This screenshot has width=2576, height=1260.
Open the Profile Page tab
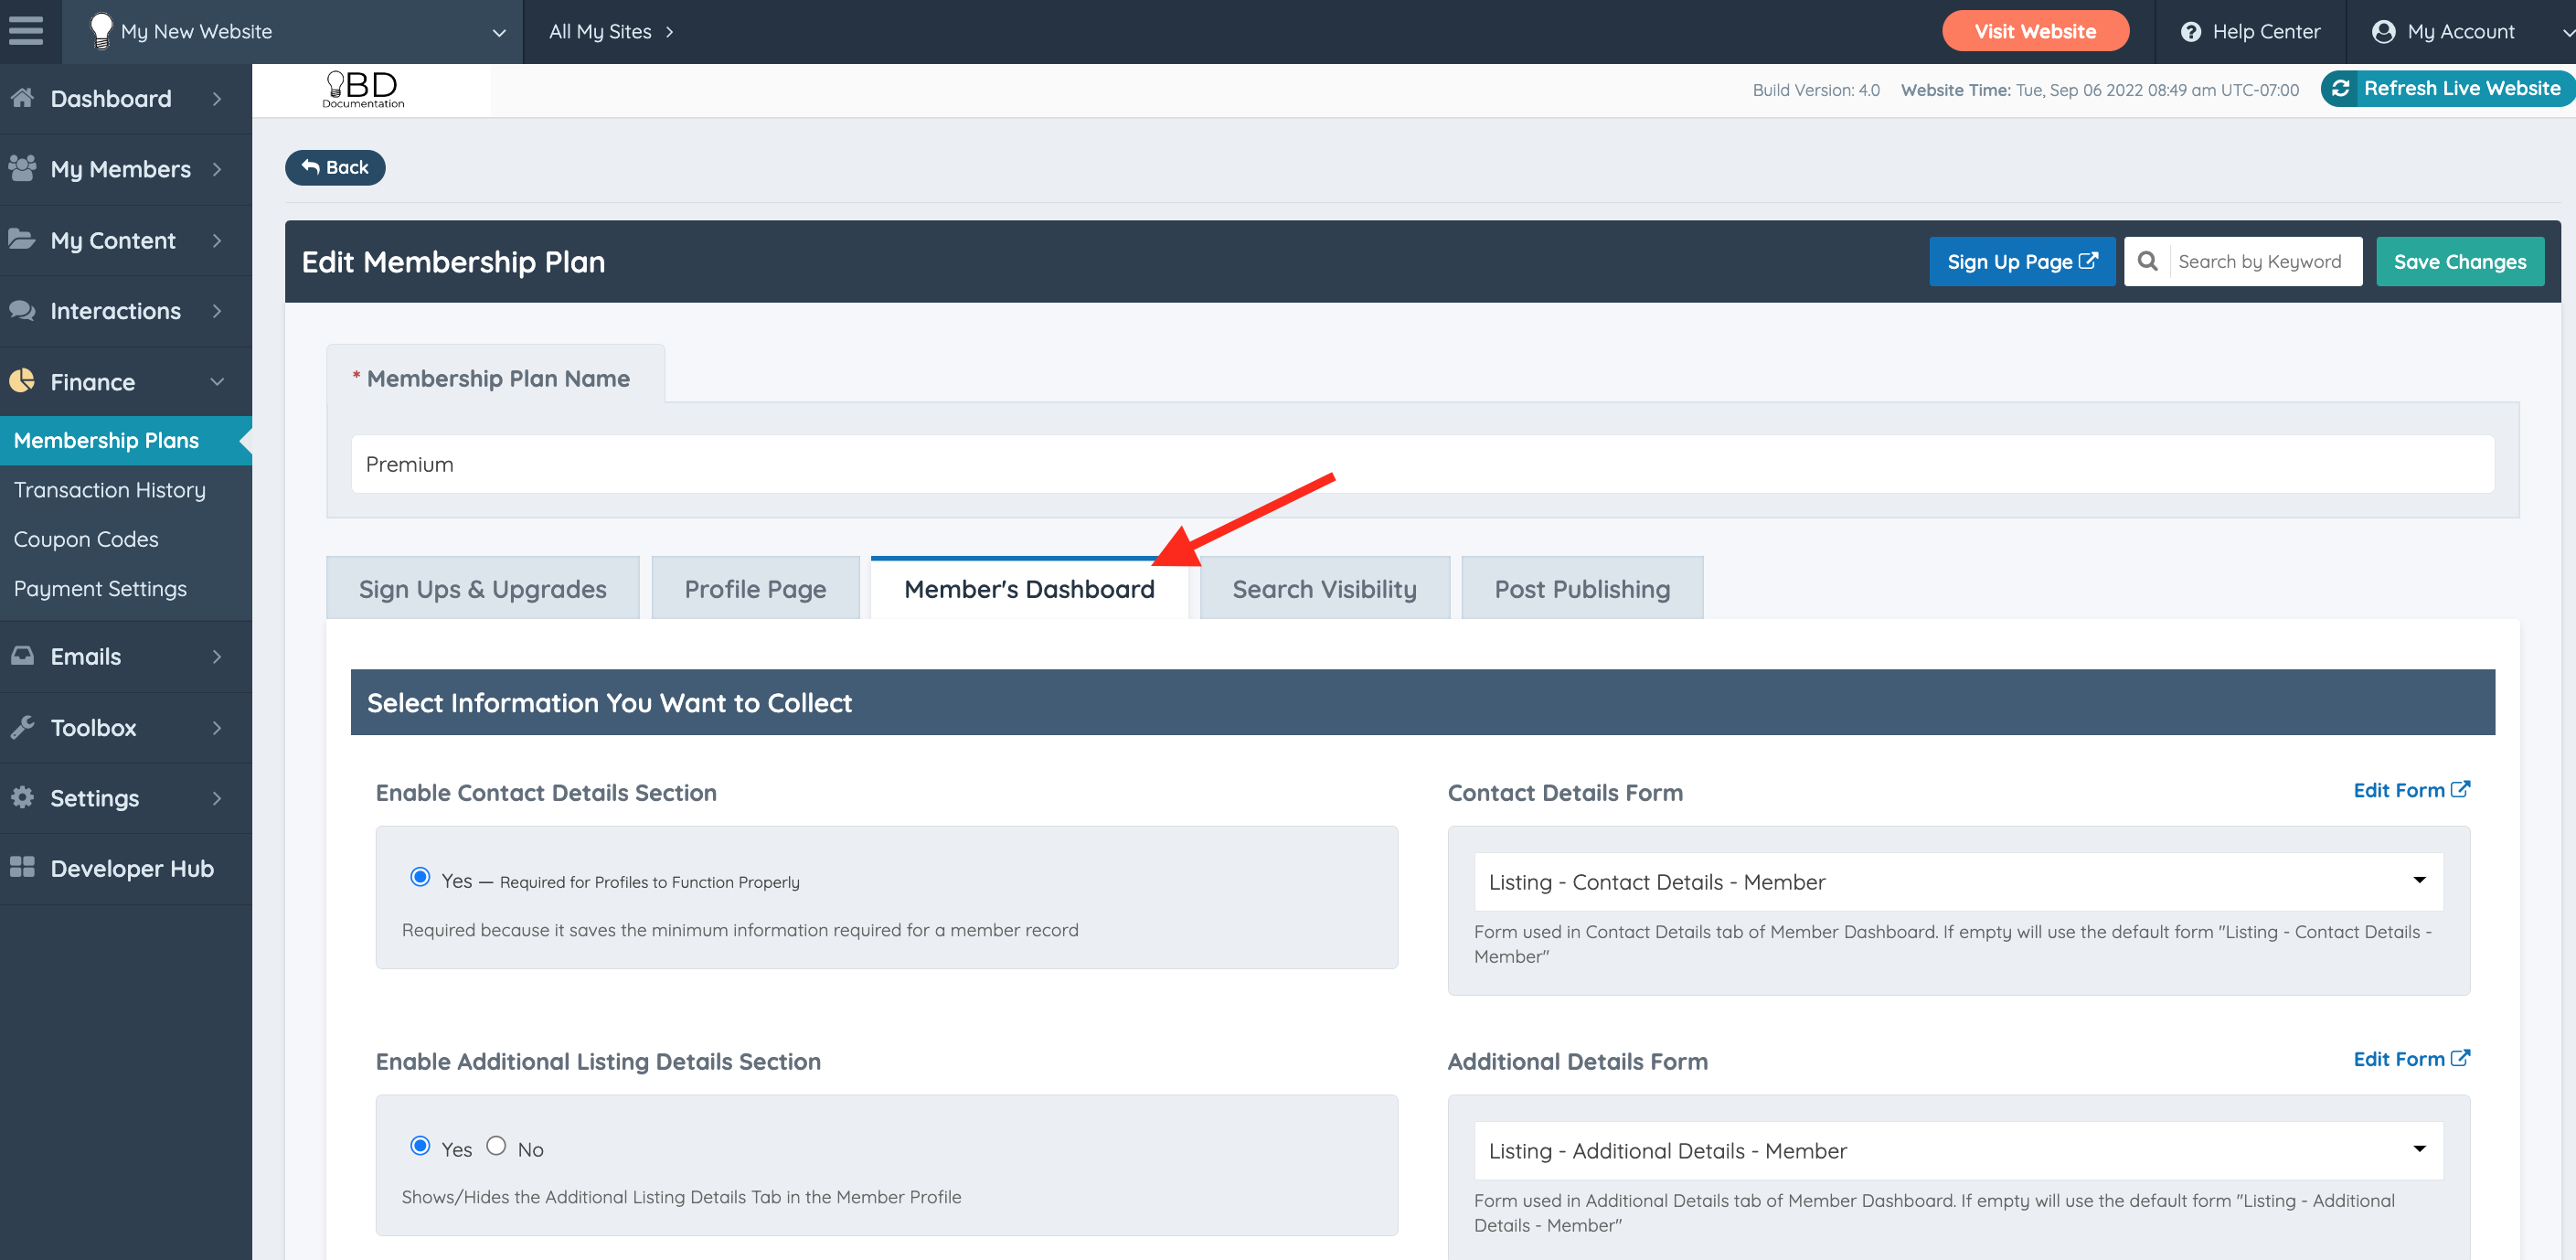pyautogui.click(x=755, y=589)
